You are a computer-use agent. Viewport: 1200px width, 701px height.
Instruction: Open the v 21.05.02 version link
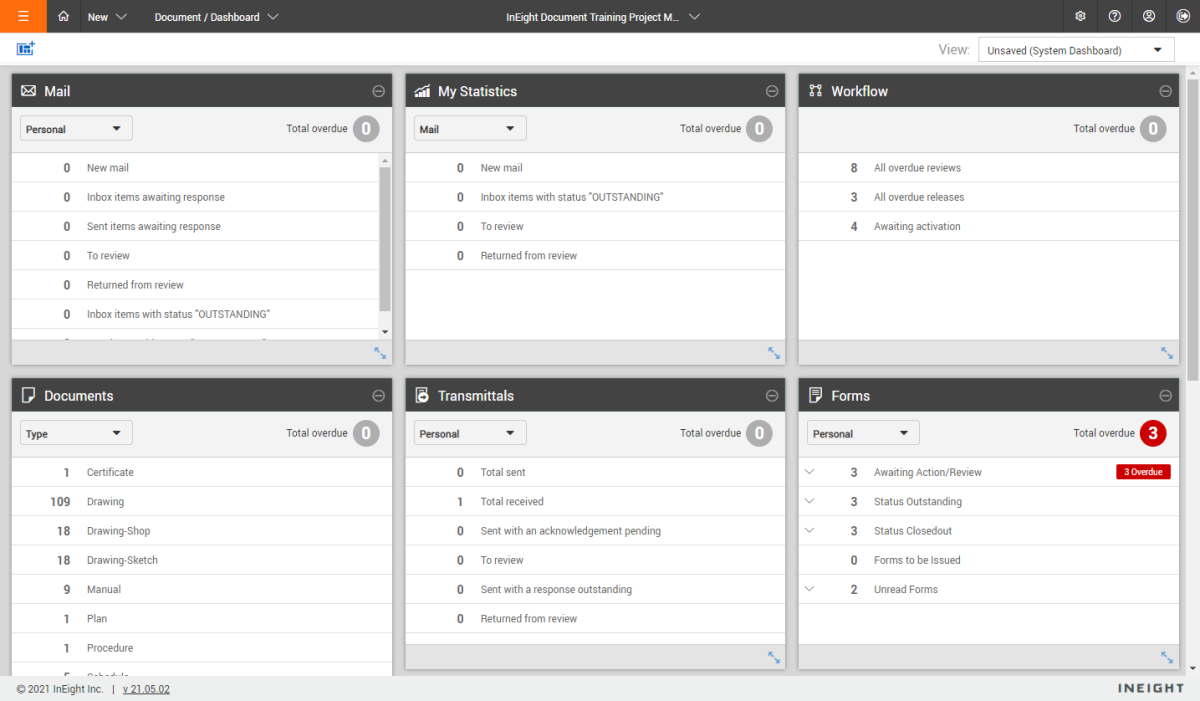pyautogui.click(x=146, y=689)
